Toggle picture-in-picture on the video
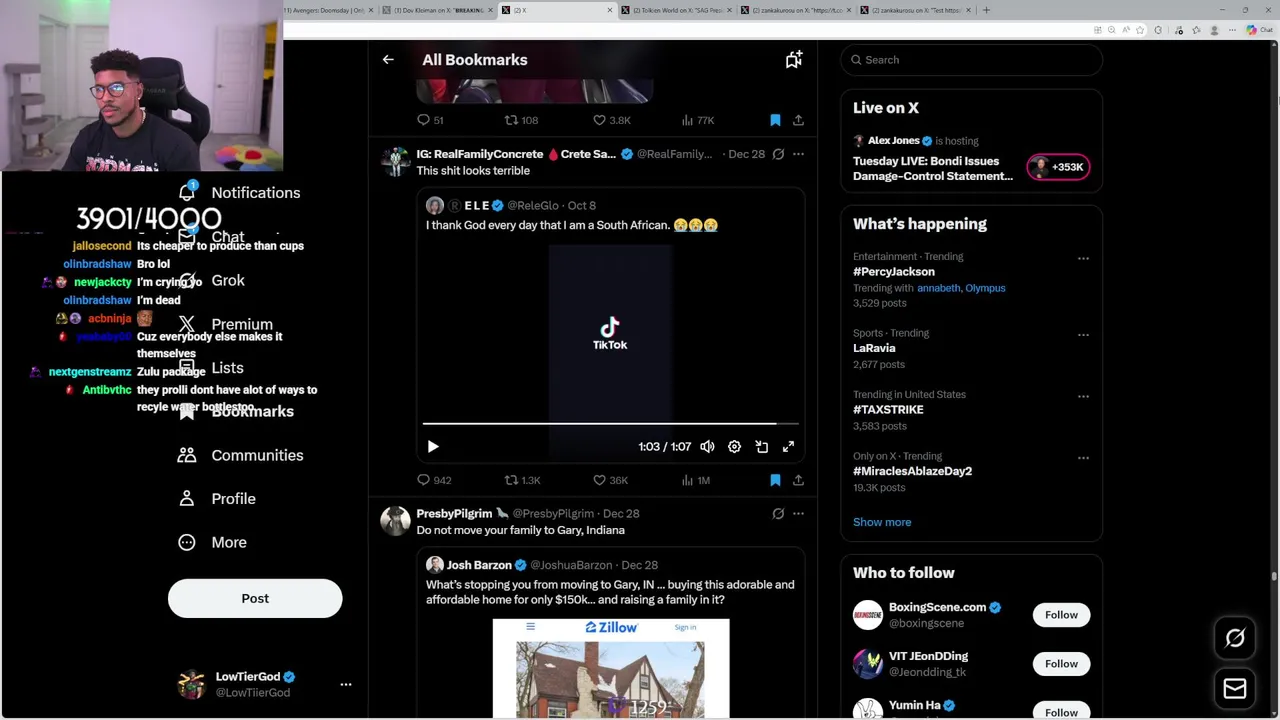Image resolution: width=1280 pixels, height=720 pixels. (x=762, y=447)
